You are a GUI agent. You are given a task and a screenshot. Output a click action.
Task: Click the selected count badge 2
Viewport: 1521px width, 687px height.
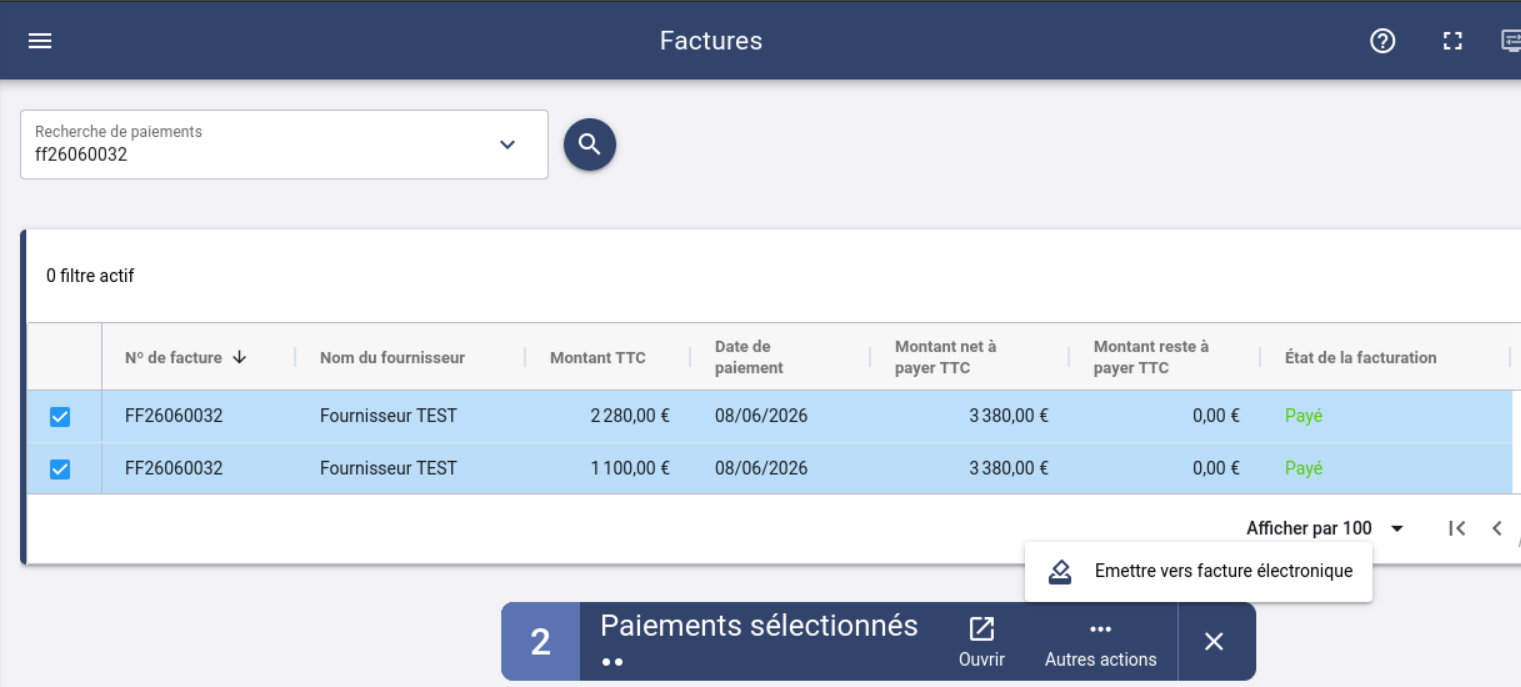point(540,642)
